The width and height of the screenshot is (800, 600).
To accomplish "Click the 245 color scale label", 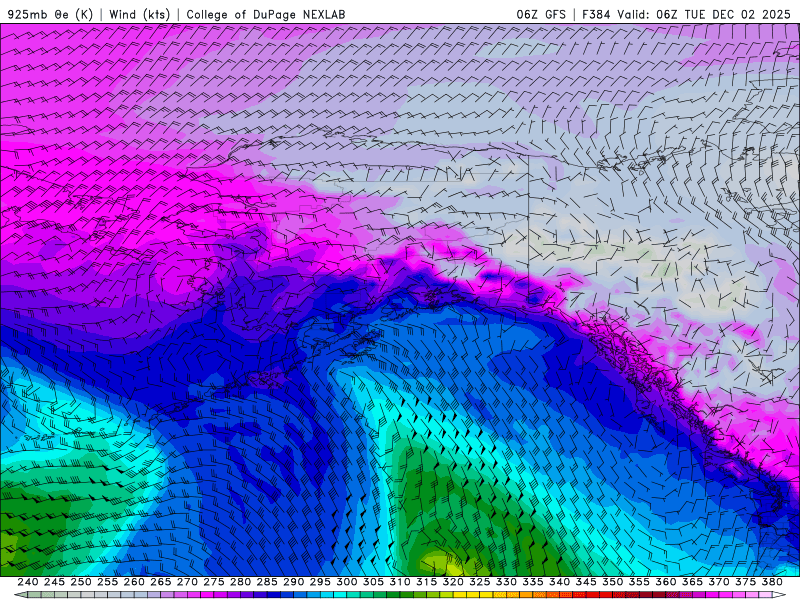I will [x=54, y=582].
